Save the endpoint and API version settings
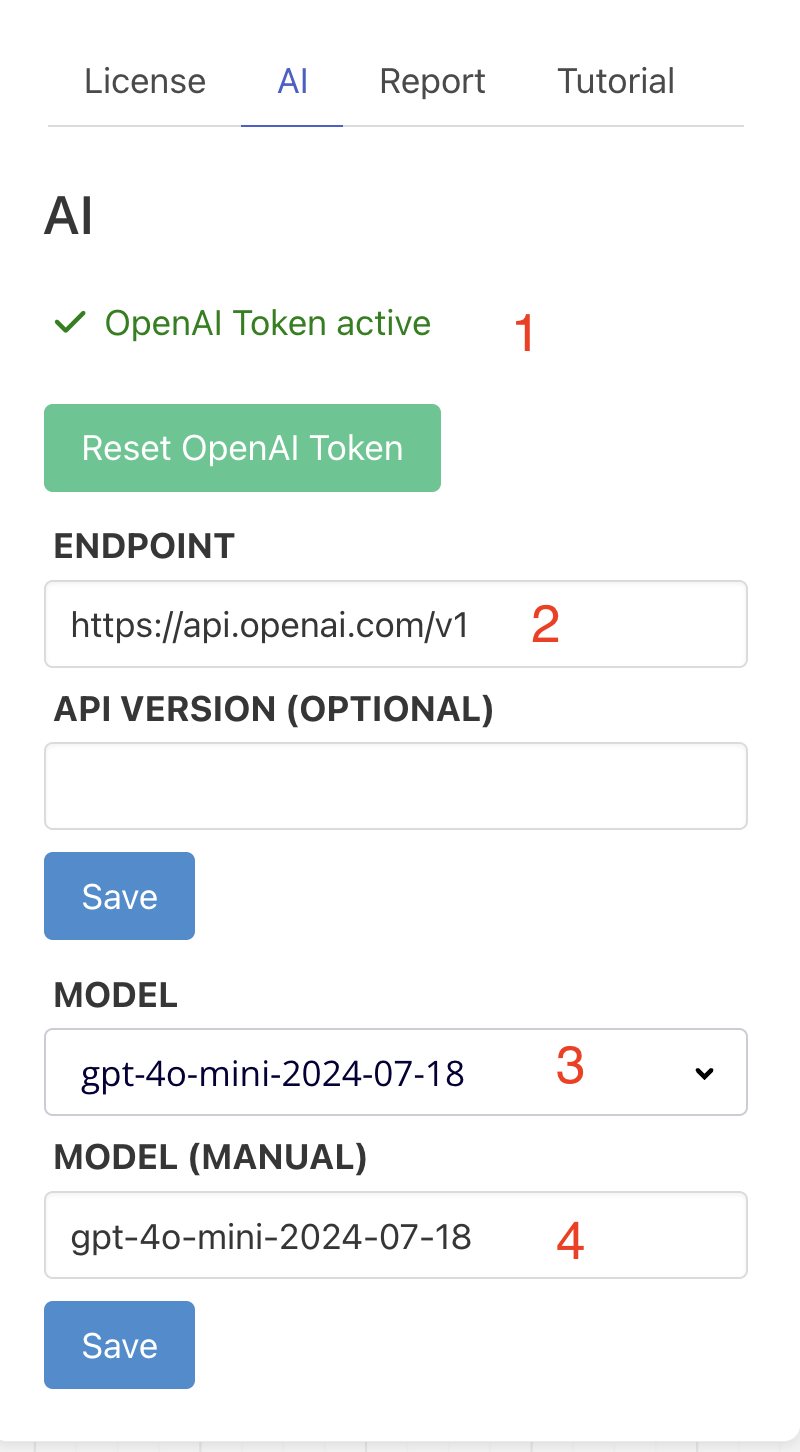 pos(119,896)
